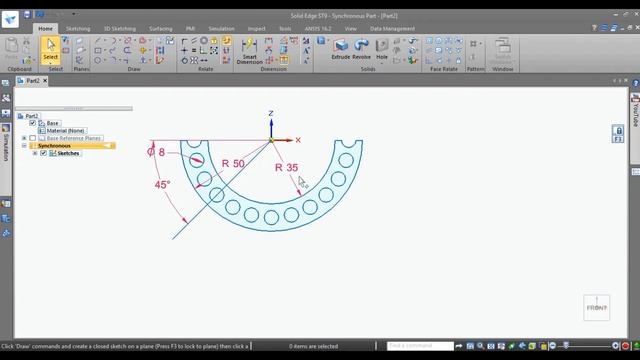The height and width of the screenshot is (360, 640).
Task: Open the Circle tool dropdown arrow
Action: coord(104,60)
